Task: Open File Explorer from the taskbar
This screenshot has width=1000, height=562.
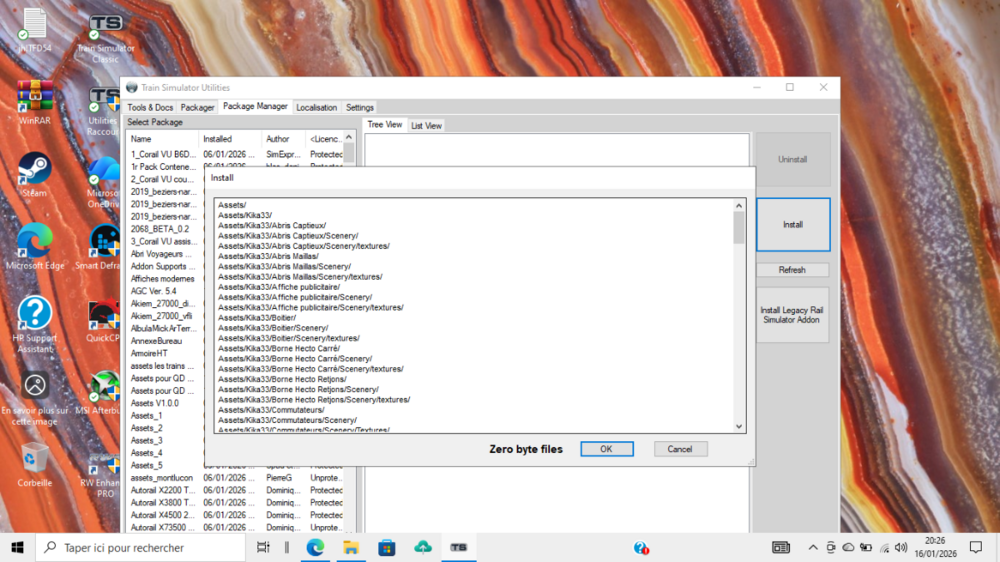Action: [351, 547]
